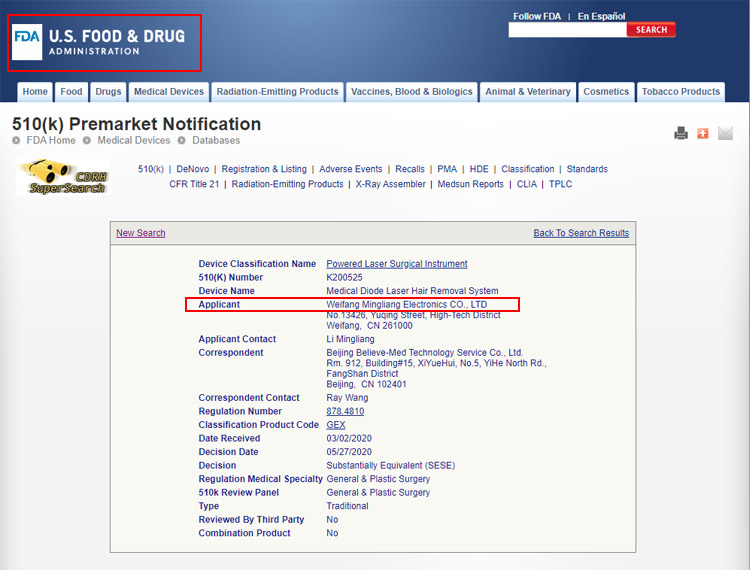Open the Vaccines, Blood & Biologics tab
750x570 pixels.
click(412, 92)
